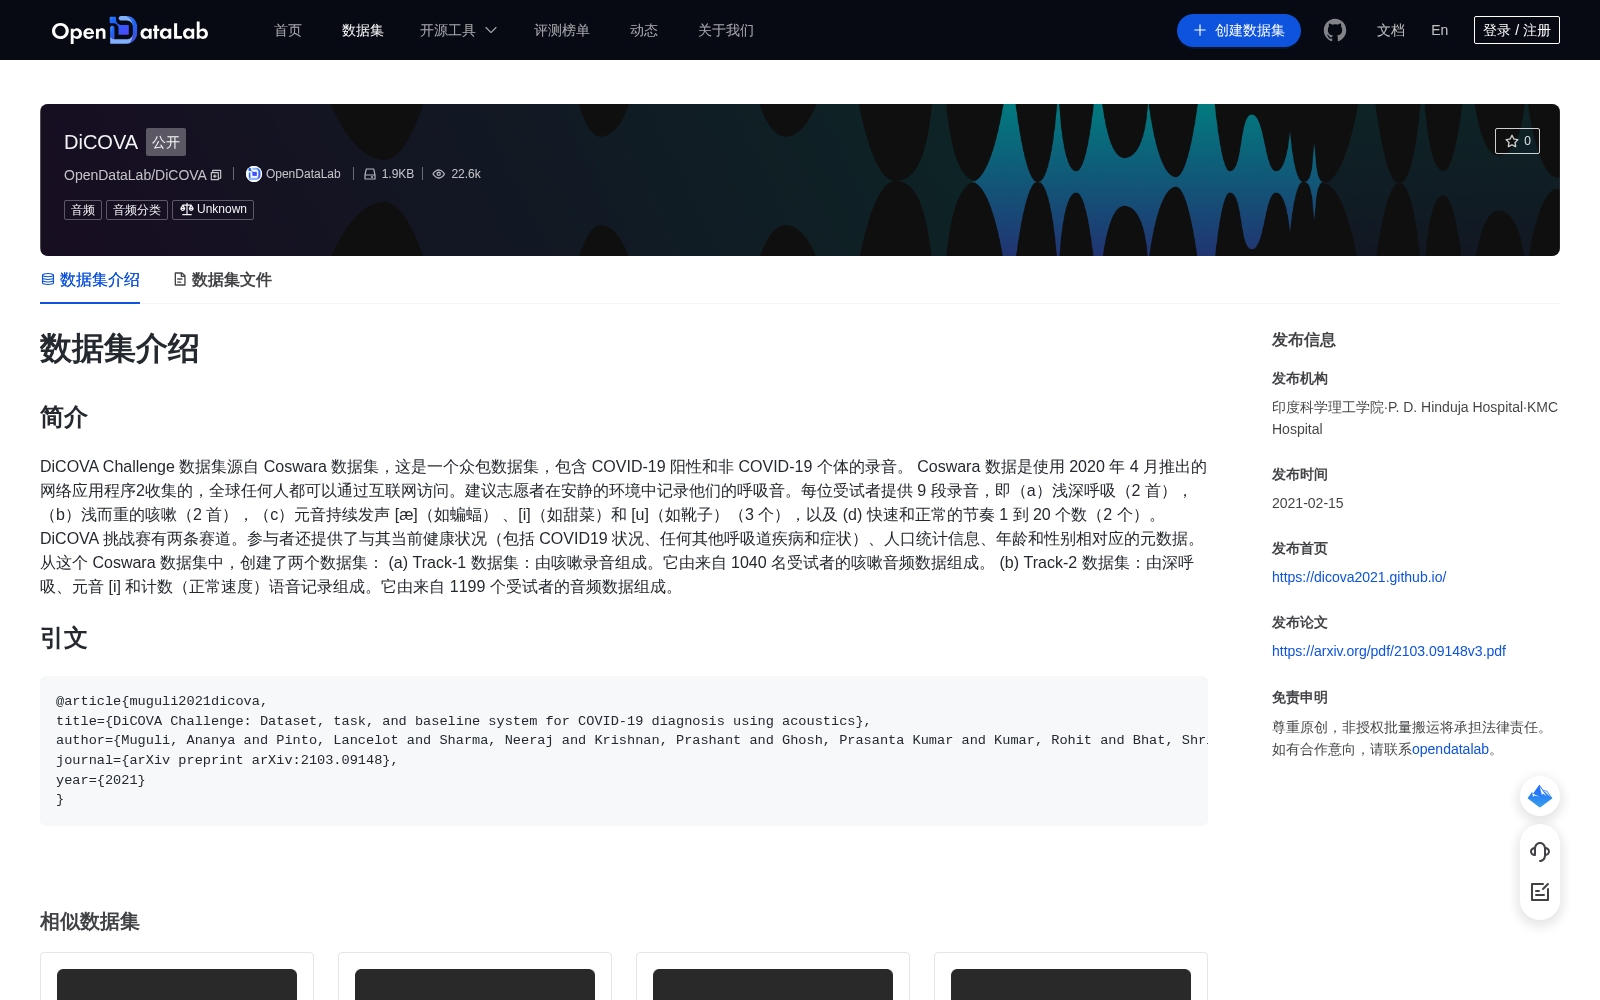1600x1000 pixels.
Task: Open the second similar dataset thumbnail
Action: click(475, 984)
